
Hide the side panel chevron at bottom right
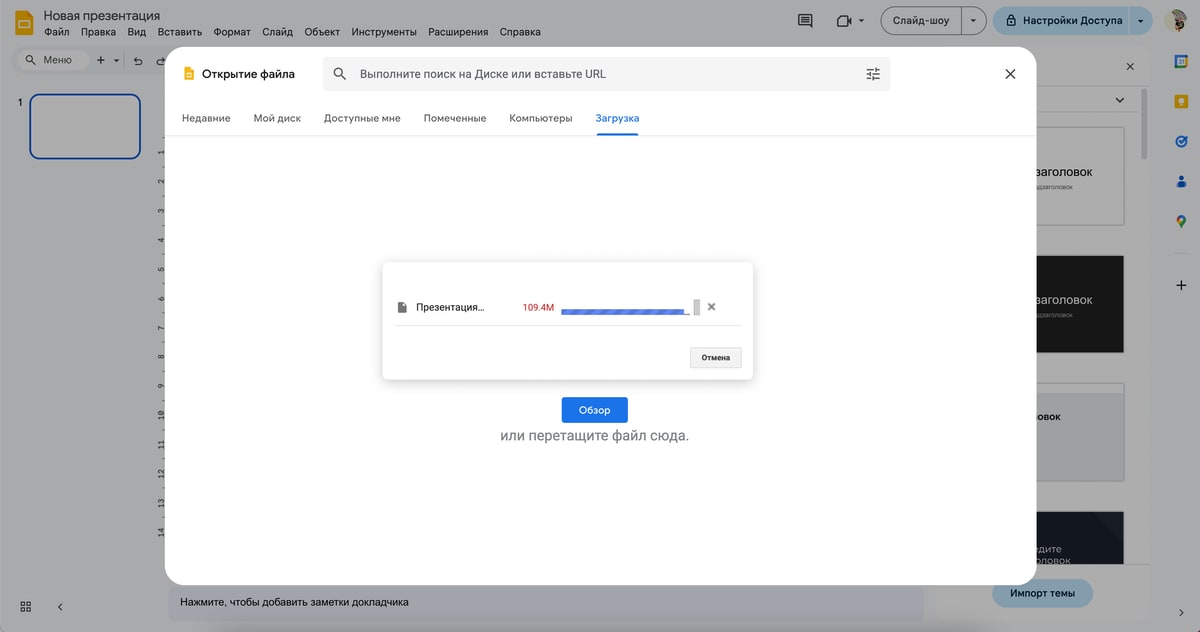pos(1180,612)
